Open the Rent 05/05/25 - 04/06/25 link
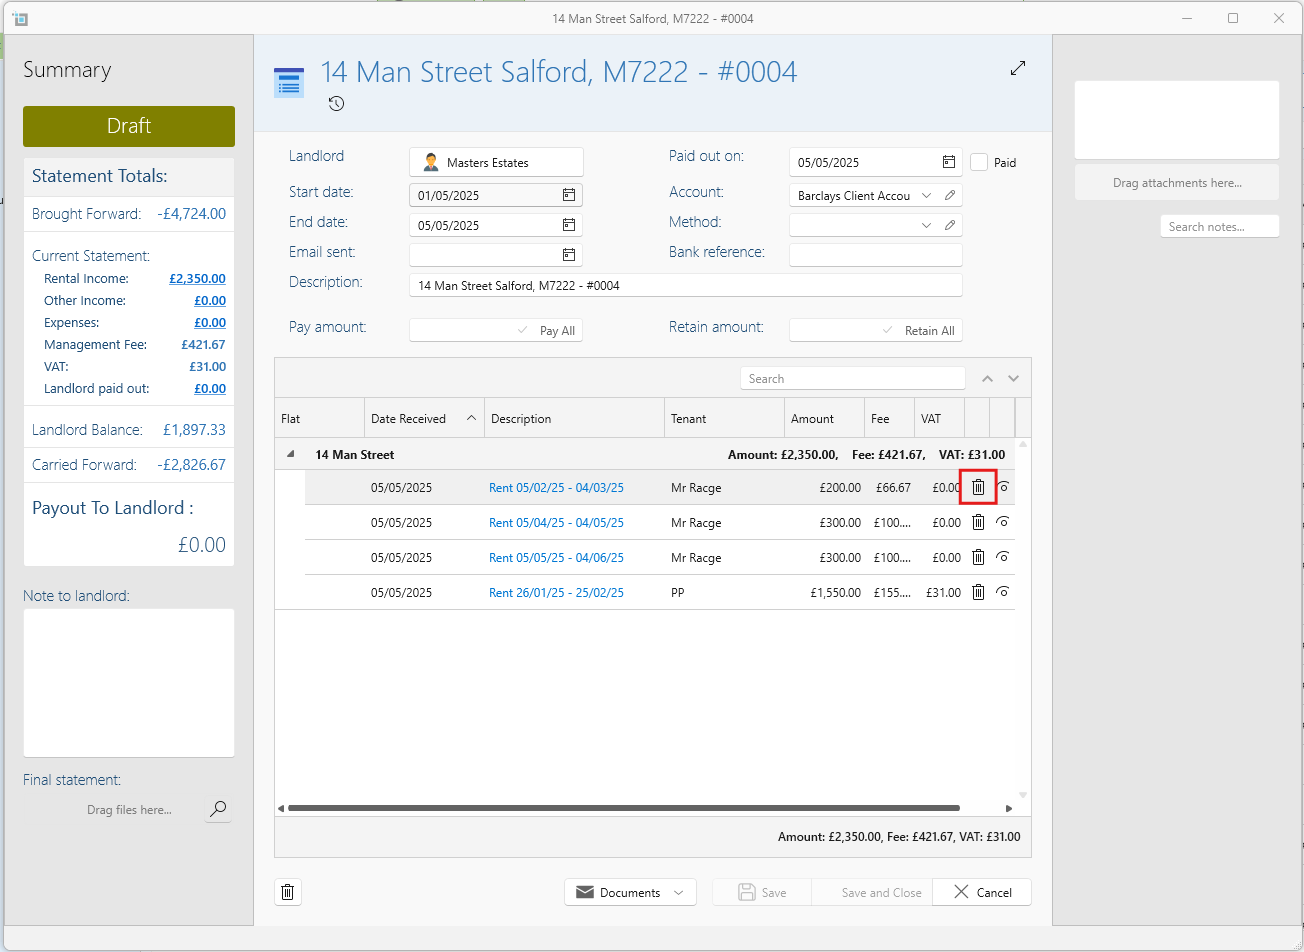The width and height of the screenshot is (1304, 952). click(x=556, y=558)
